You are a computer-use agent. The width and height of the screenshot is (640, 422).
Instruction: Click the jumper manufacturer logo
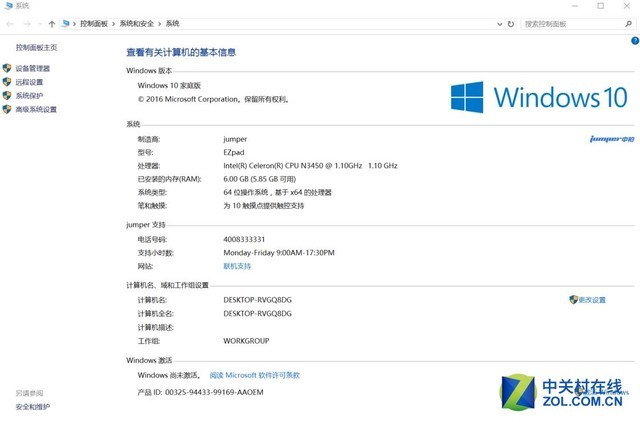[x=612, y=139]
